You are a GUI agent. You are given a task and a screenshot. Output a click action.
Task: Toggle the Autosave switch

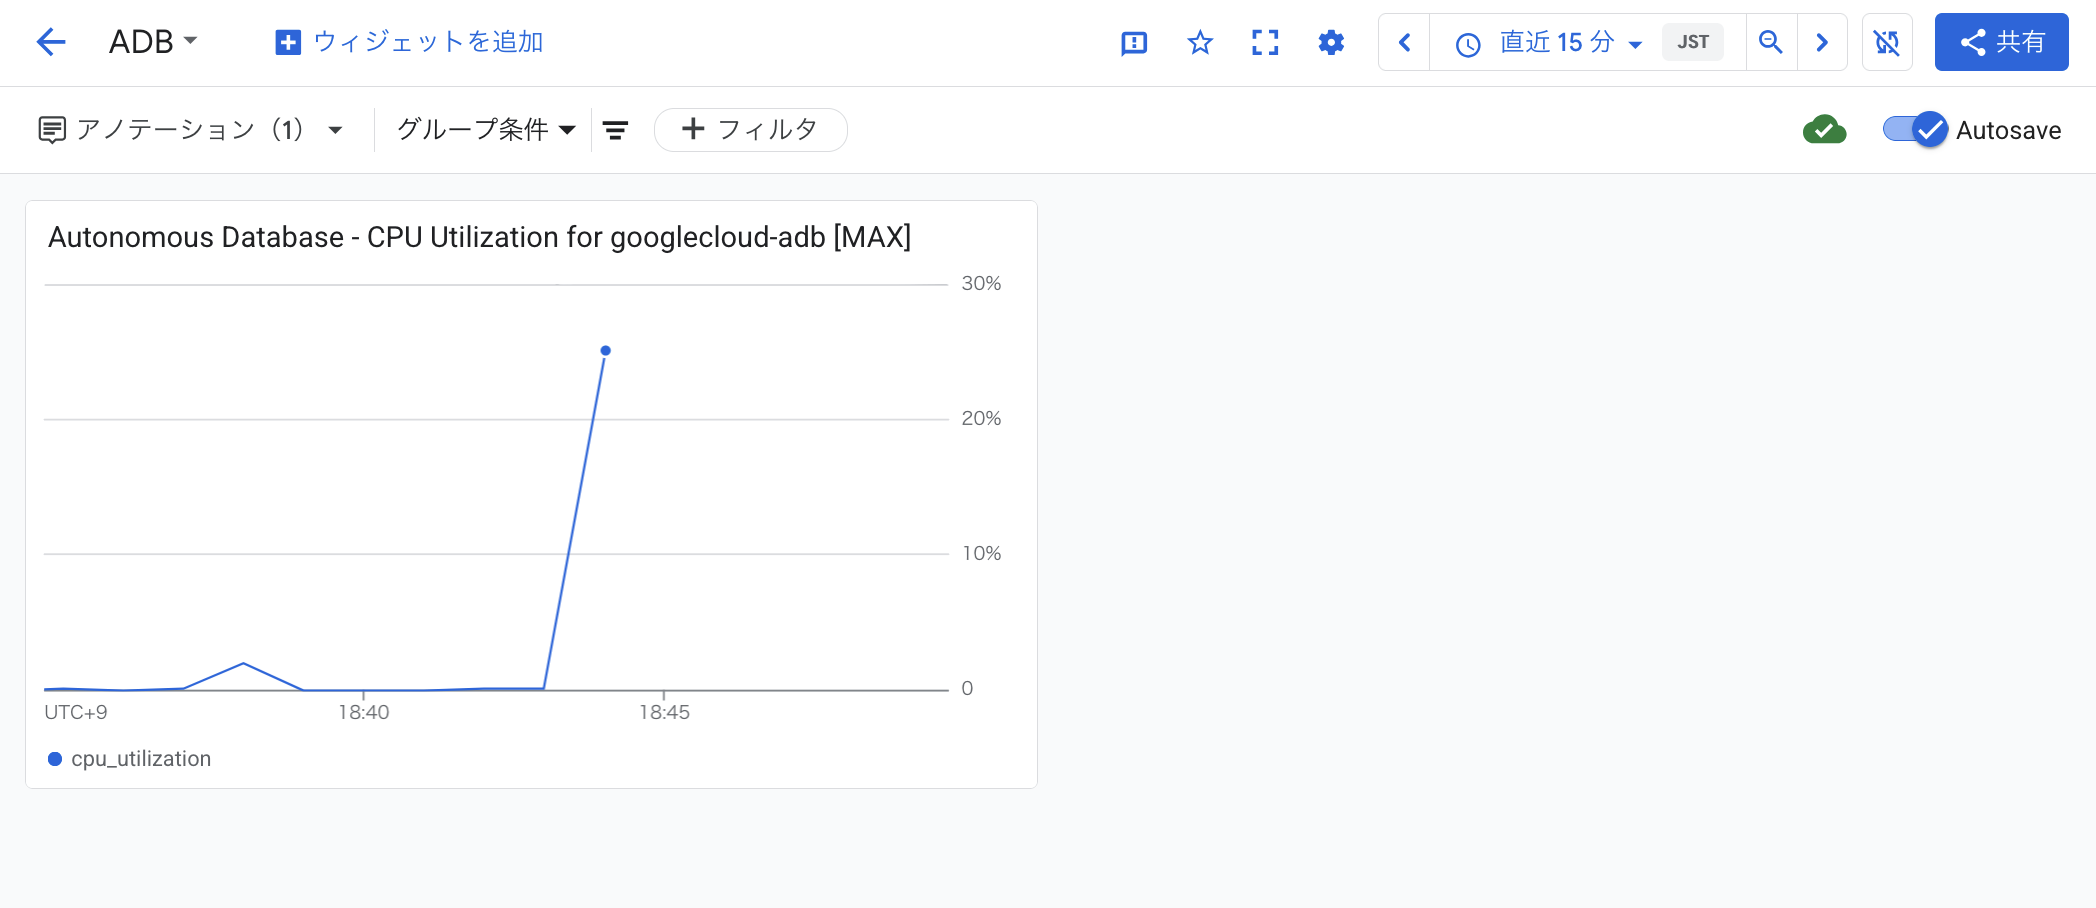[1915, 130]
